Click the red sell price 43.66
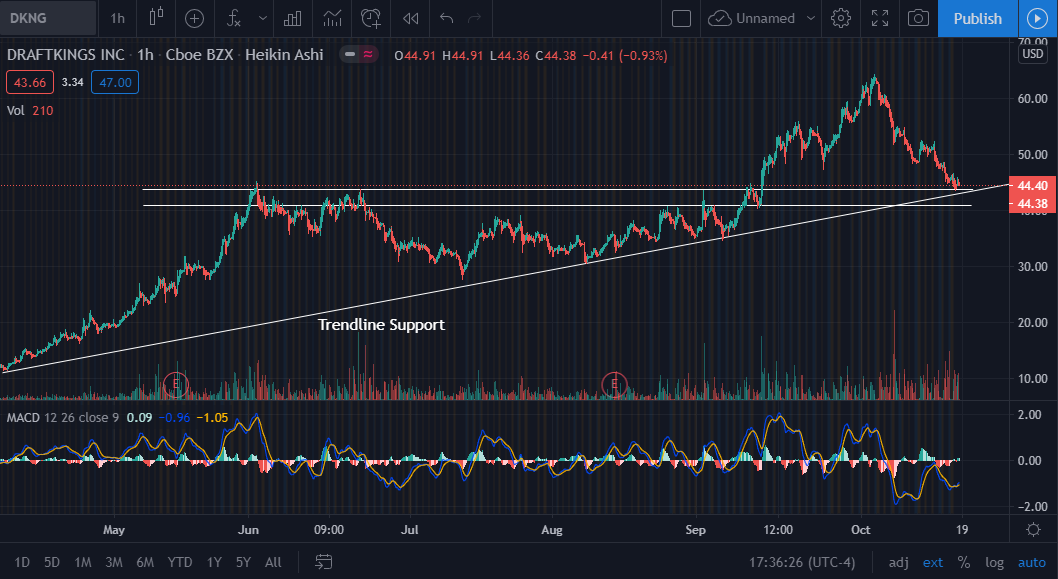1058x579 pixels. click(x=30, y=82)
